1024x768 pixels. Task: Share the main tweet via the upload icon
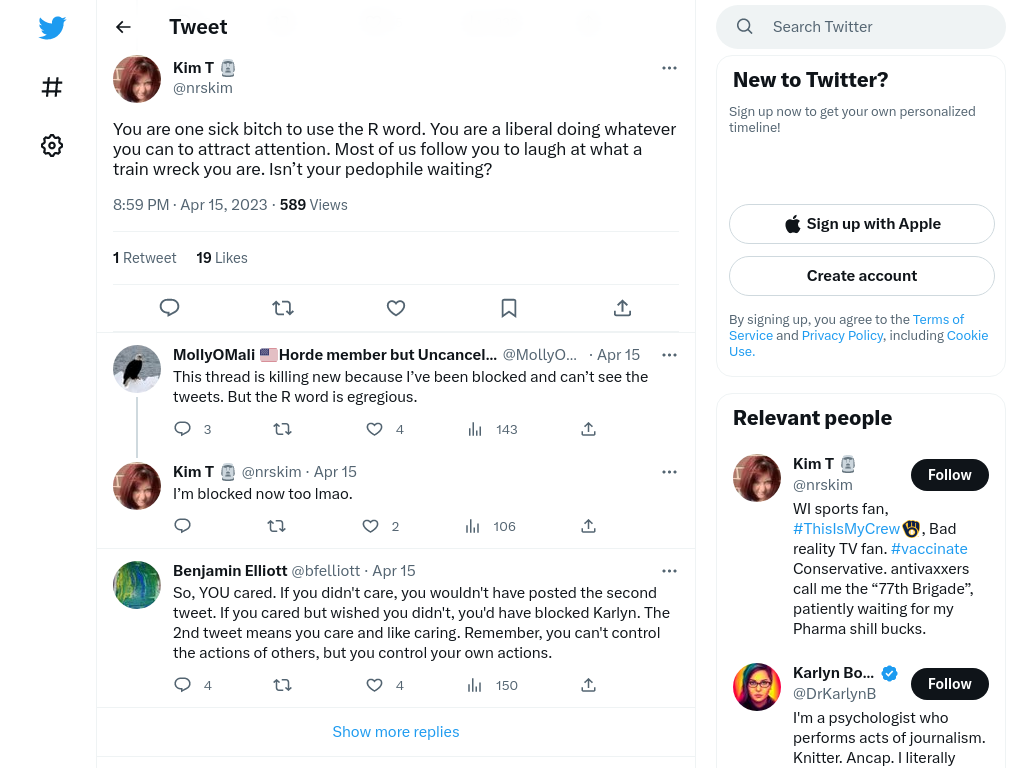[622, 308]
